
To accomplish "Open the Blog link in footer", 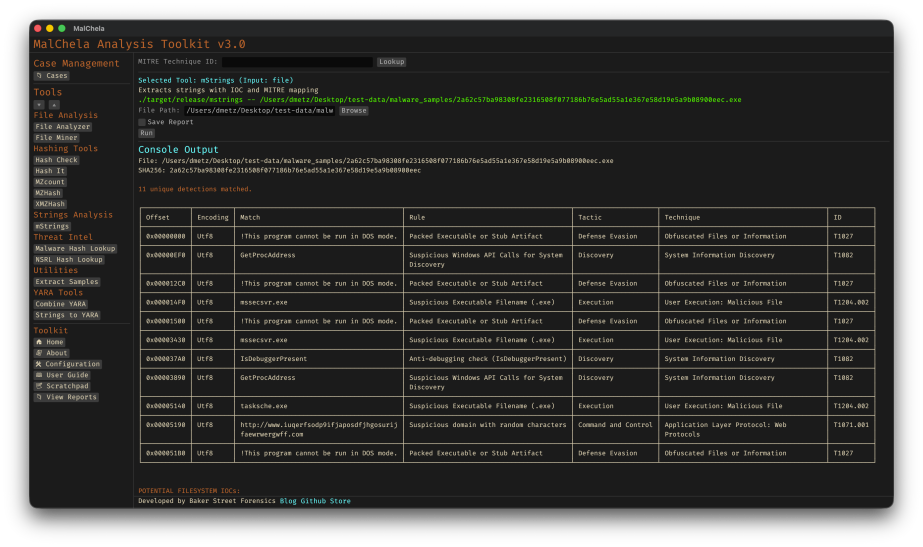I will click(288, 501).
